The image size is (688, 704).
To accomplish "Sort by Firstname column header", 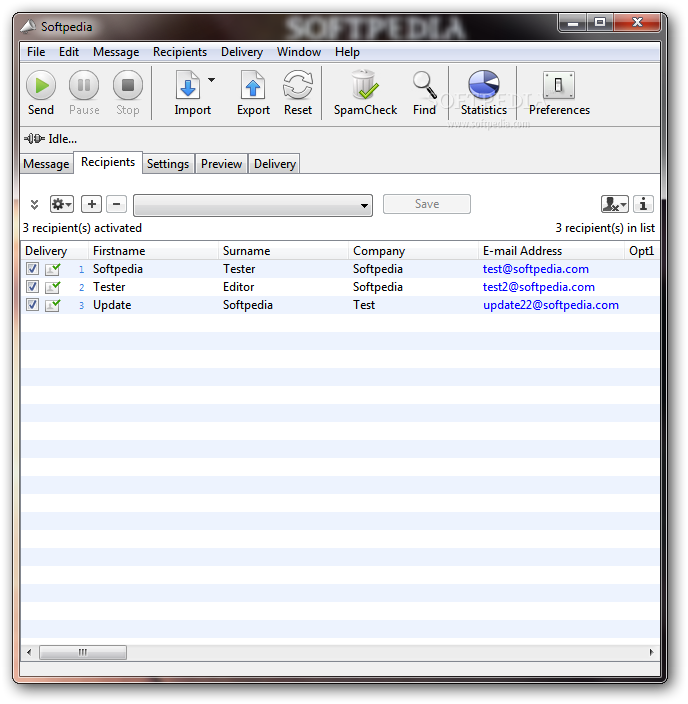I will point(153,251).
